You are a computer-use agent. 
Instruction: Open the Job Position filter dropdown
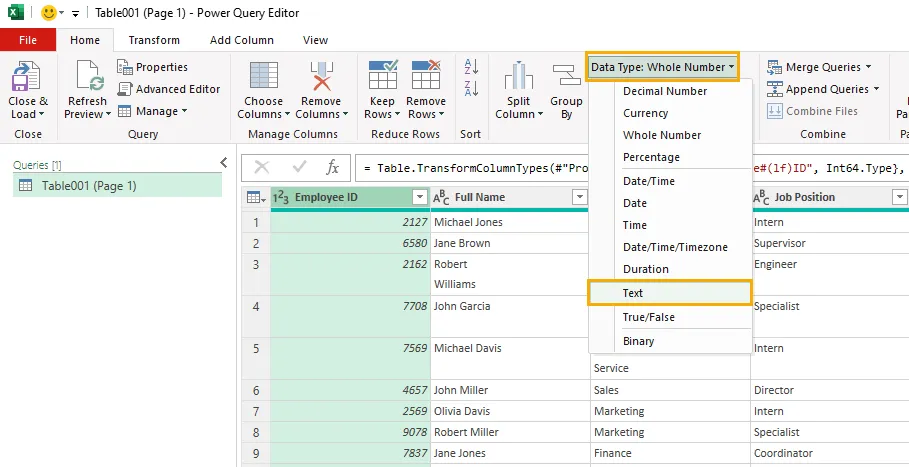[x=899, y=198]
